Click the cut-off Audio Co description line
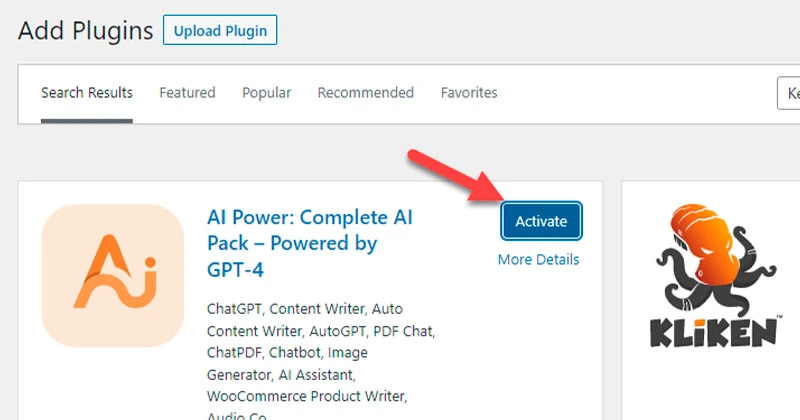 (237, 415)
